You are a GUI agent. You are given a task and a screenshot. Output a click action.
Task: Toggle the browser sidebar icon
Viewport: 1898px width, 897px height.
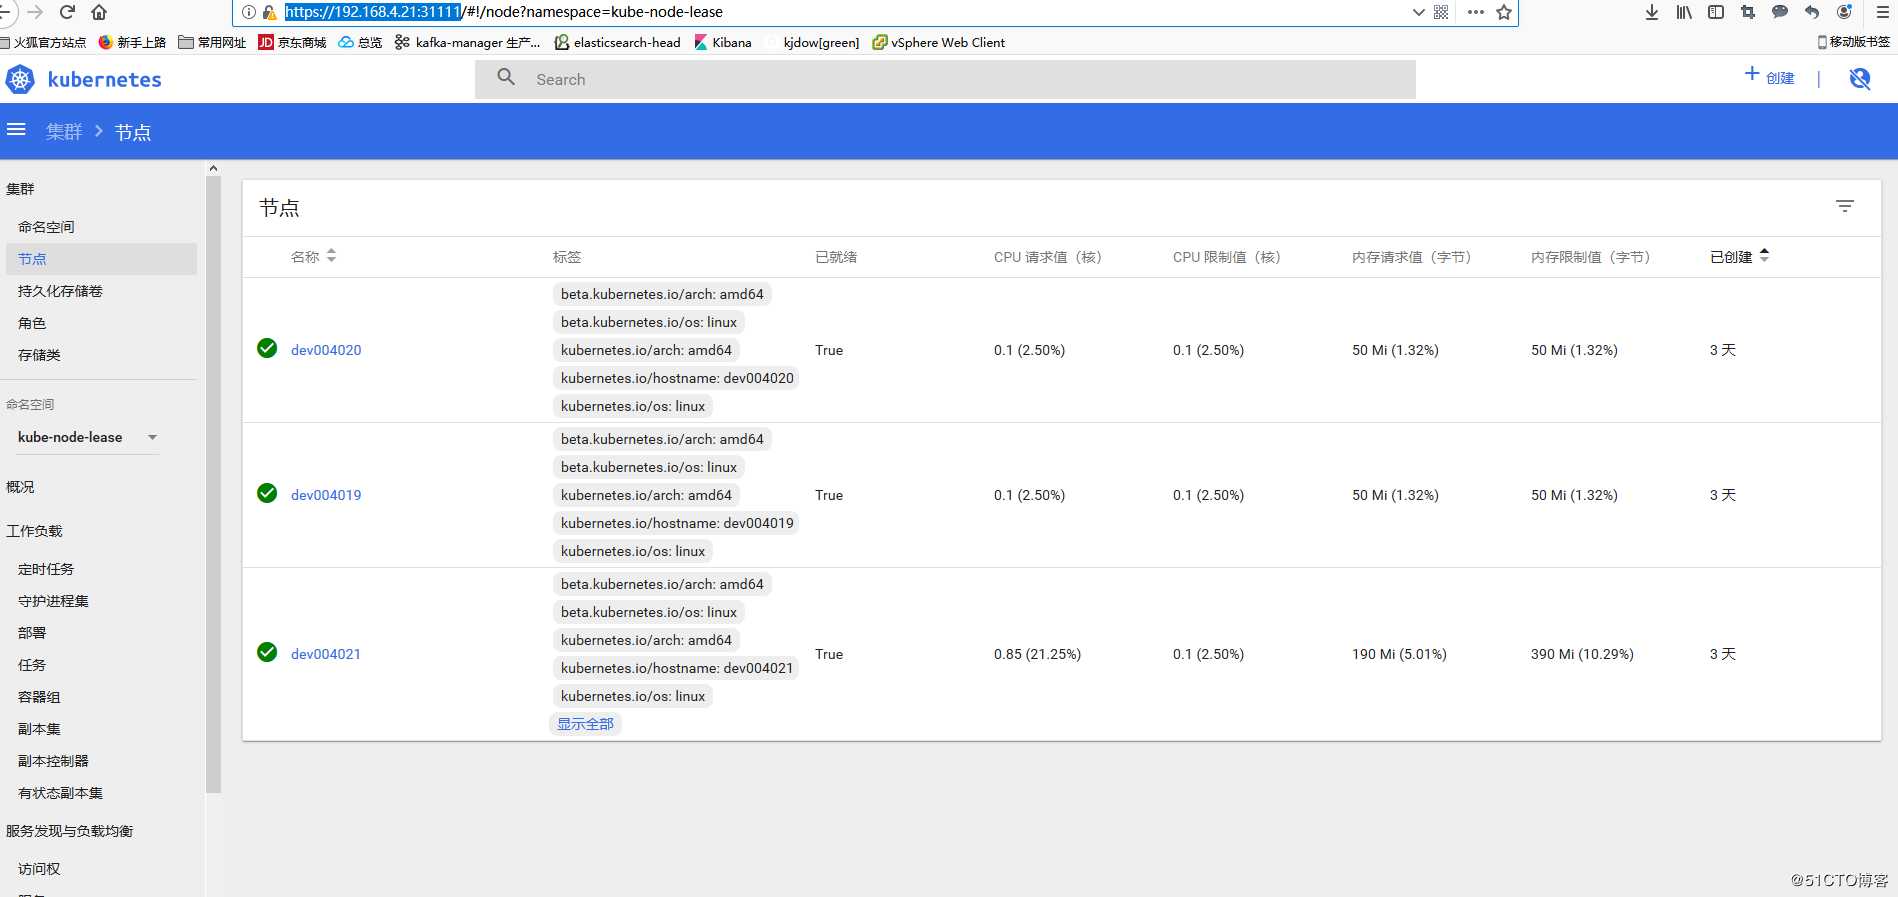pos(1716,12)
